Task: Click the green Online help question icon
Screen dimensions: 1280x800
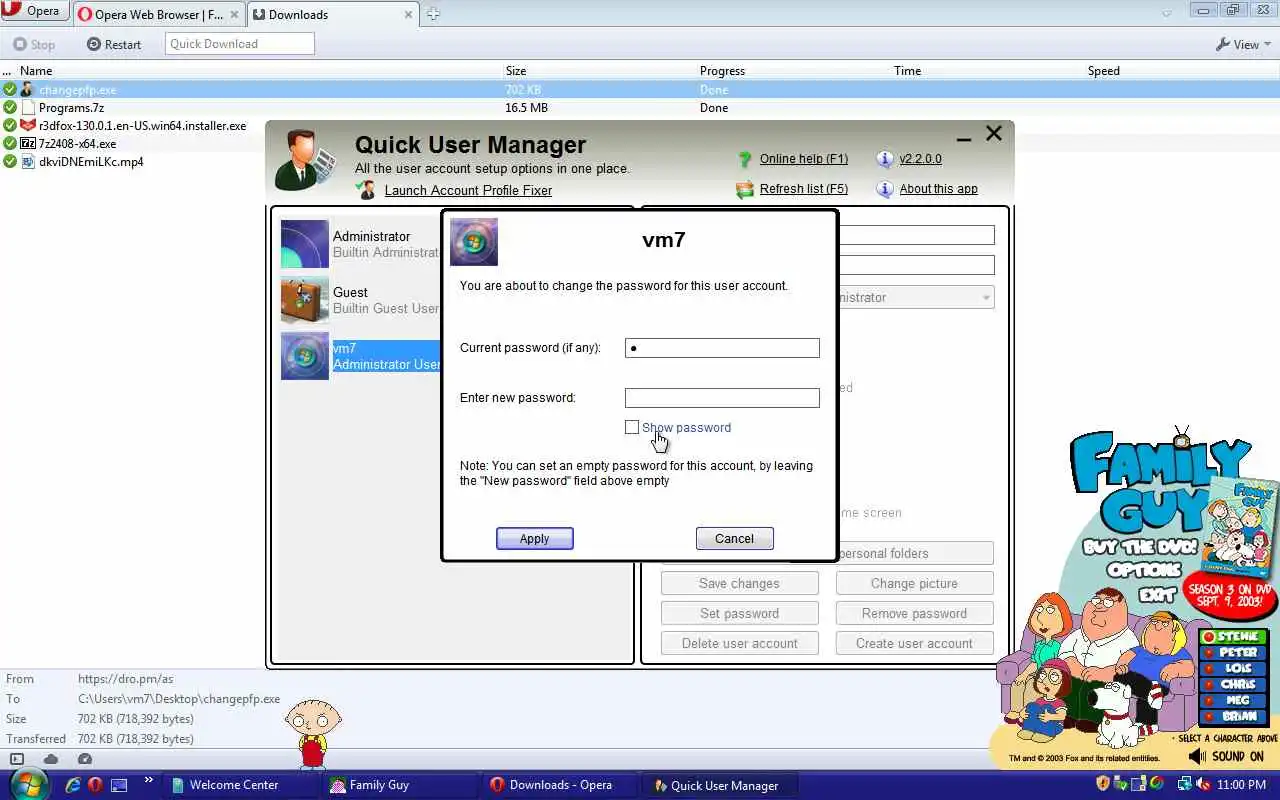Action: click(744, 159)
